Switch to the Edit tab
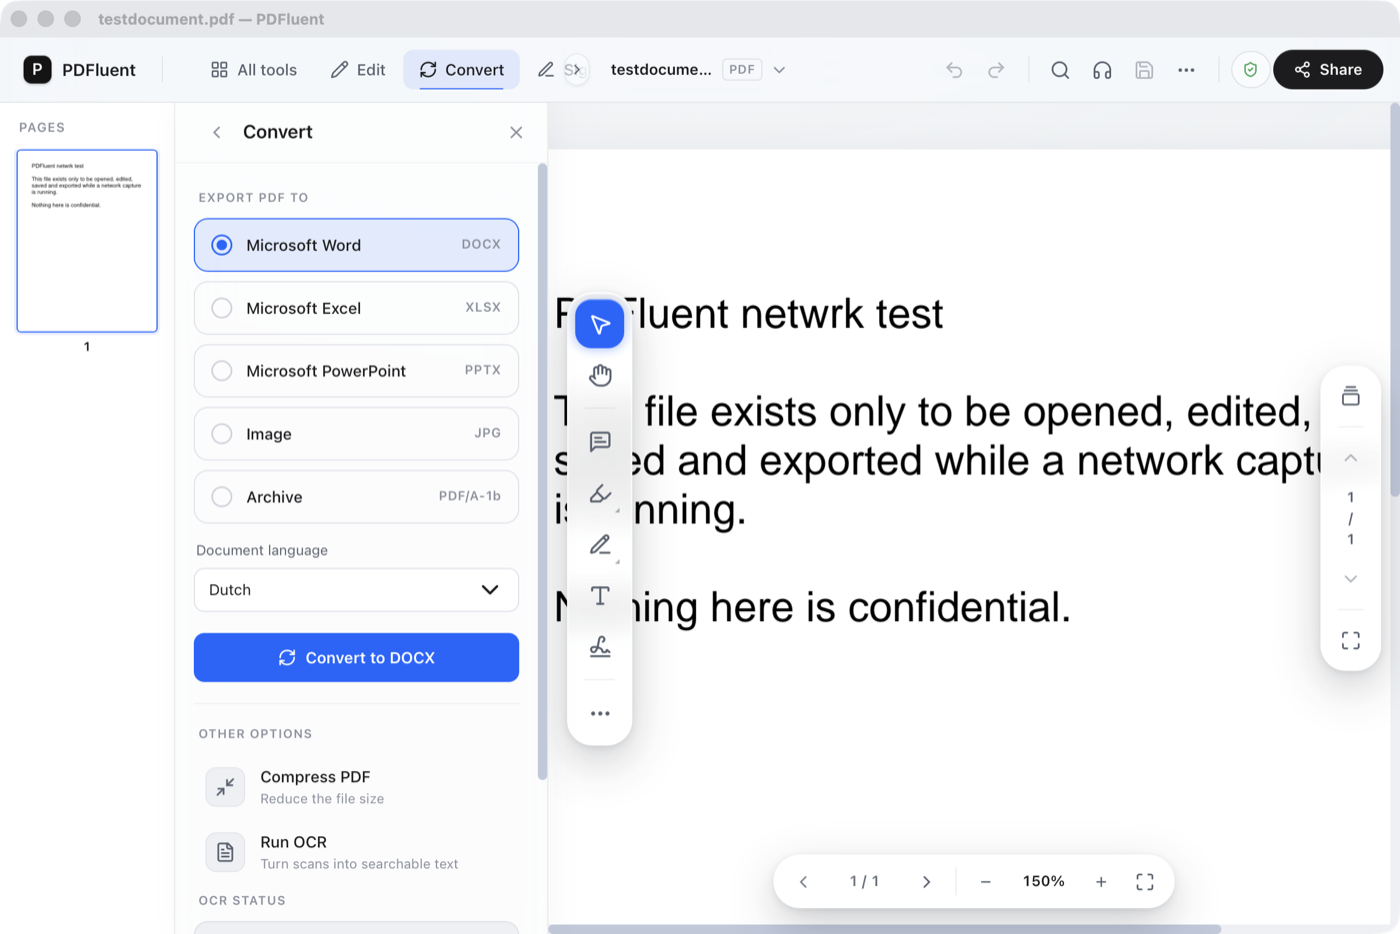The height and width of the screenshot is (934, 1400). 358,70
